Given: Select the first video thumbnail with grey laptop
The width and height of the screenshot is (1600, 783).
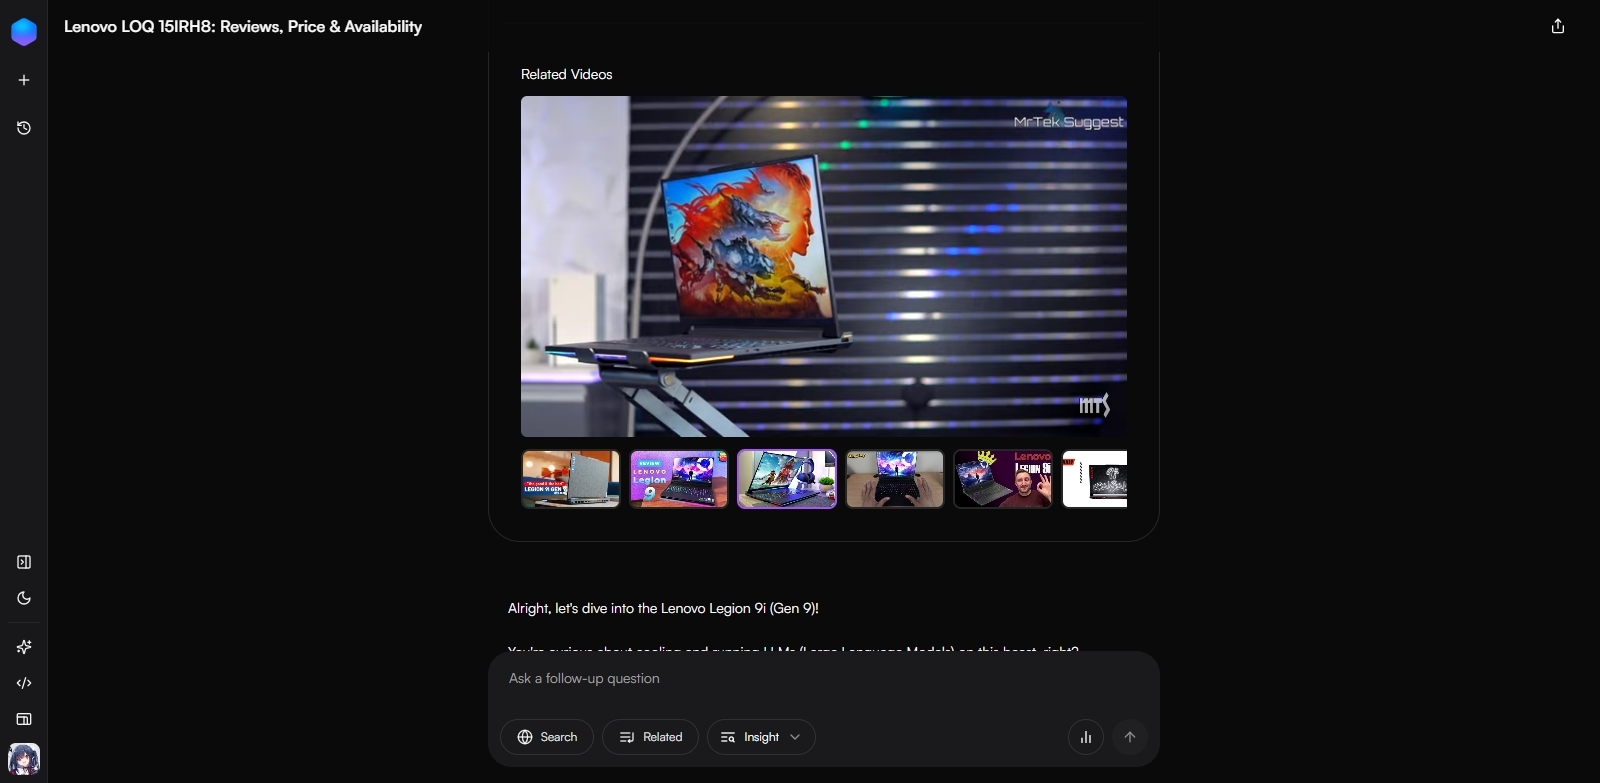Looking at the screenshot, I should [x=571, y=479].
